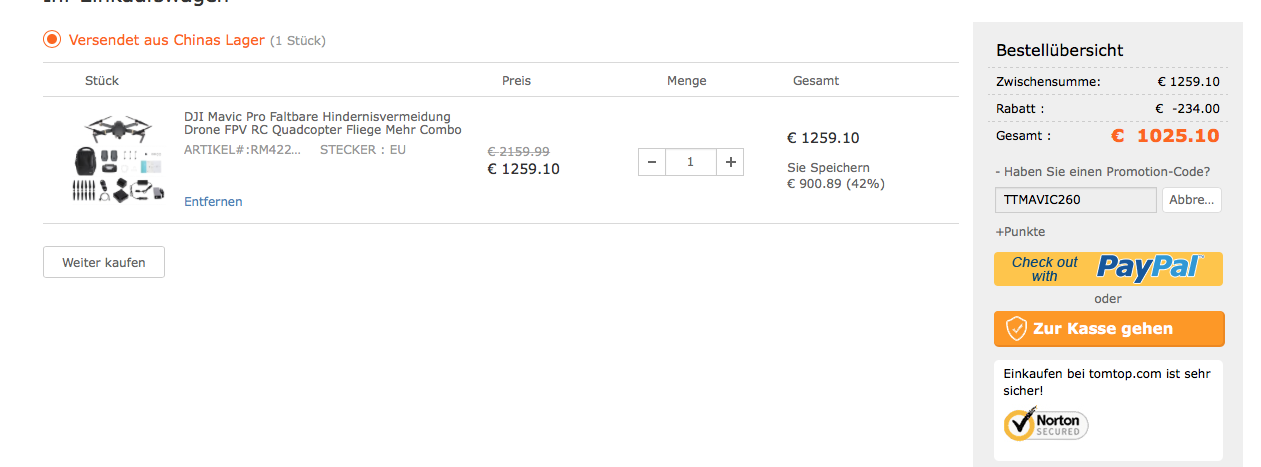1261x467 pixels.
Task: Click the shield icon on checkout button
Action: pyautogui.click(x=1016, y=329)
